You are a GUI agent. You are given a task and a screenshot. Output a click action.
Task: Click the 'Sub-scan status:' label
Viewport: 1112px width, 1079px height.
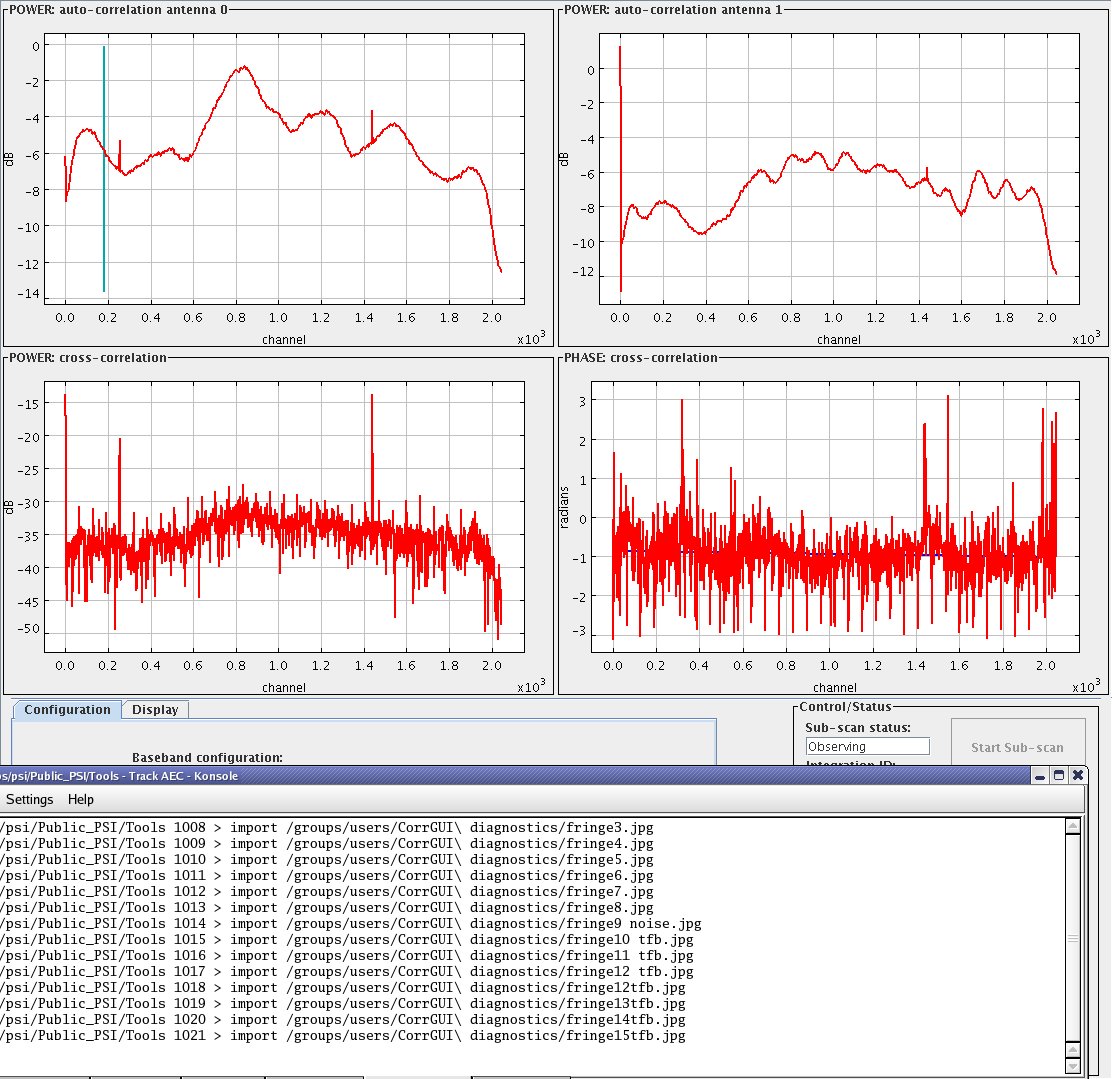click(x=858, y=727)
